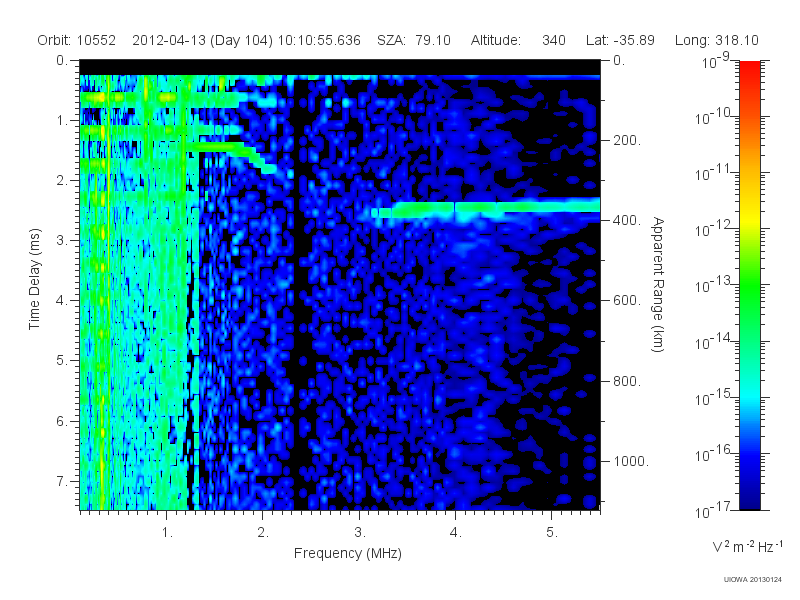
Task: Click the 1000. apparent range tick label
Action: 631,461
